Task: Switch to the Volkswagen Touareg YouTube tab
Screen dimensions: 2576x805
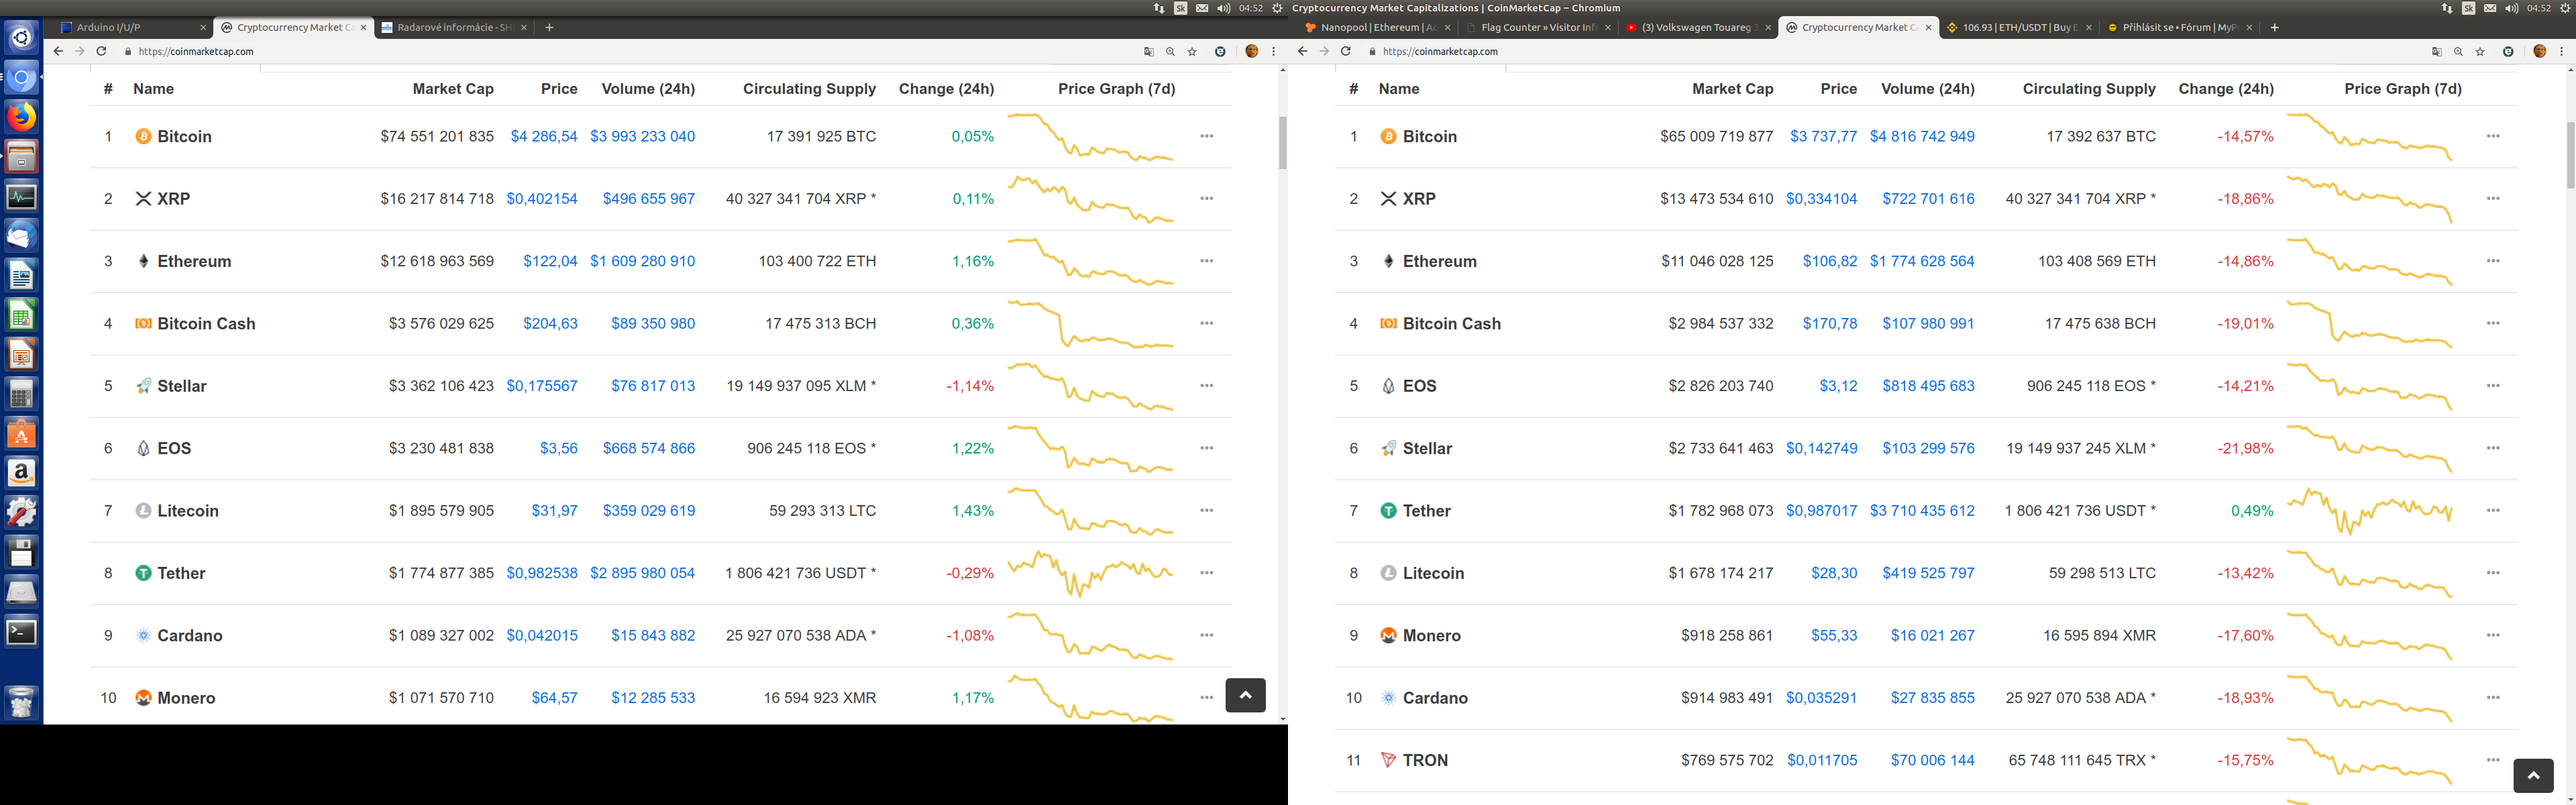Action: click(x=1696, y=27)
